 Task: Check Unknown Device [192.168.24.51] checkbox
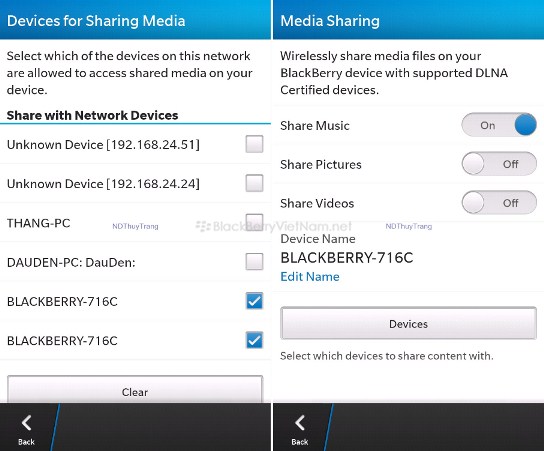[254, 144]
